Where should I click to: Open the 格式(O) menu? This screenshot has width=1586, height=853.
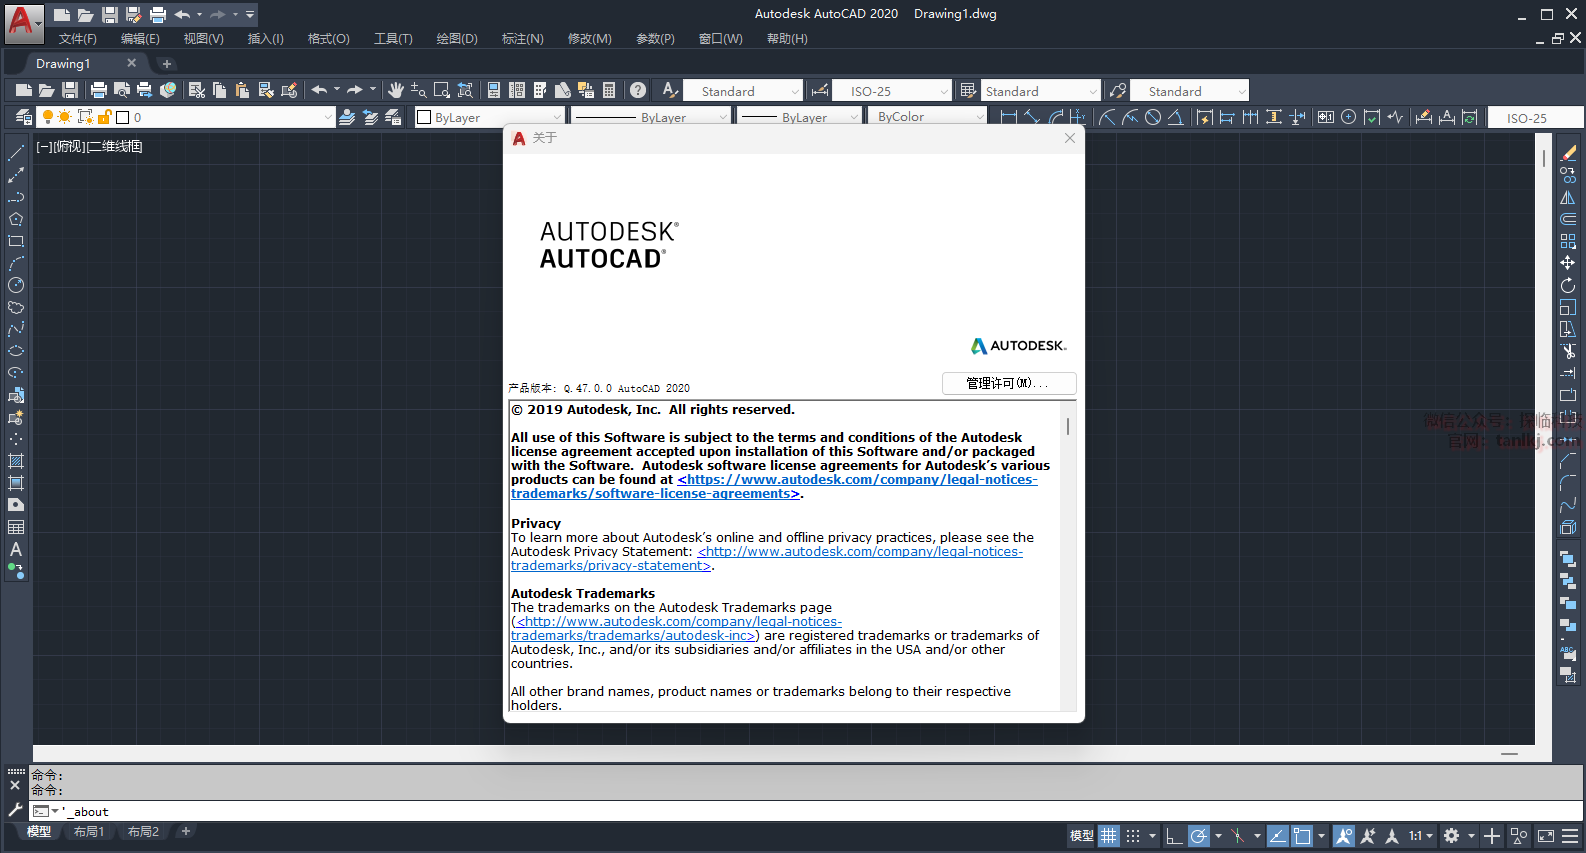pos(328,39)
